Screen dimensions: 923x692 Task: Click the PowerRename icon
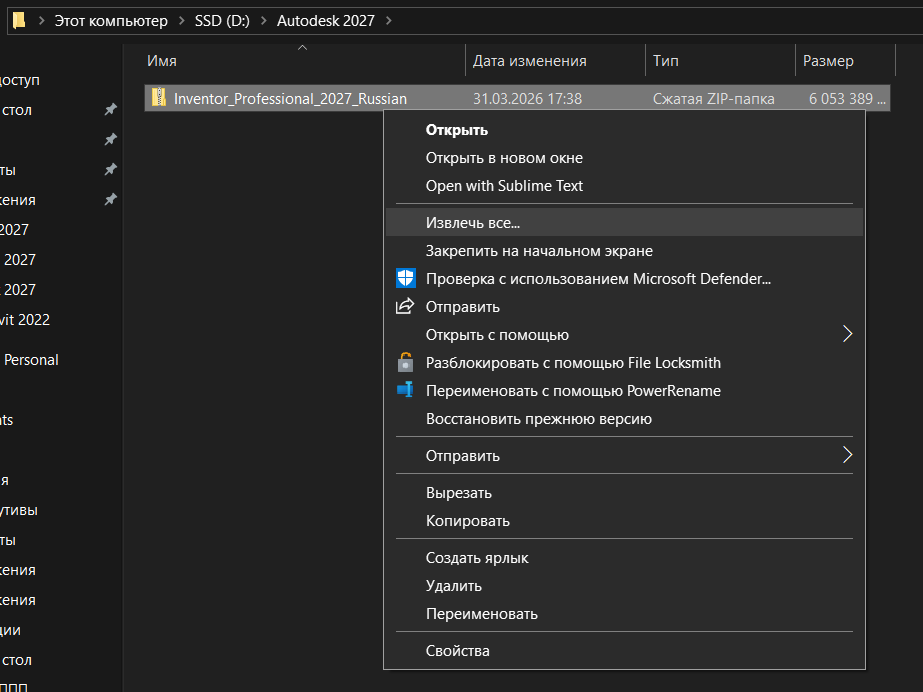(x=405, y=390)
